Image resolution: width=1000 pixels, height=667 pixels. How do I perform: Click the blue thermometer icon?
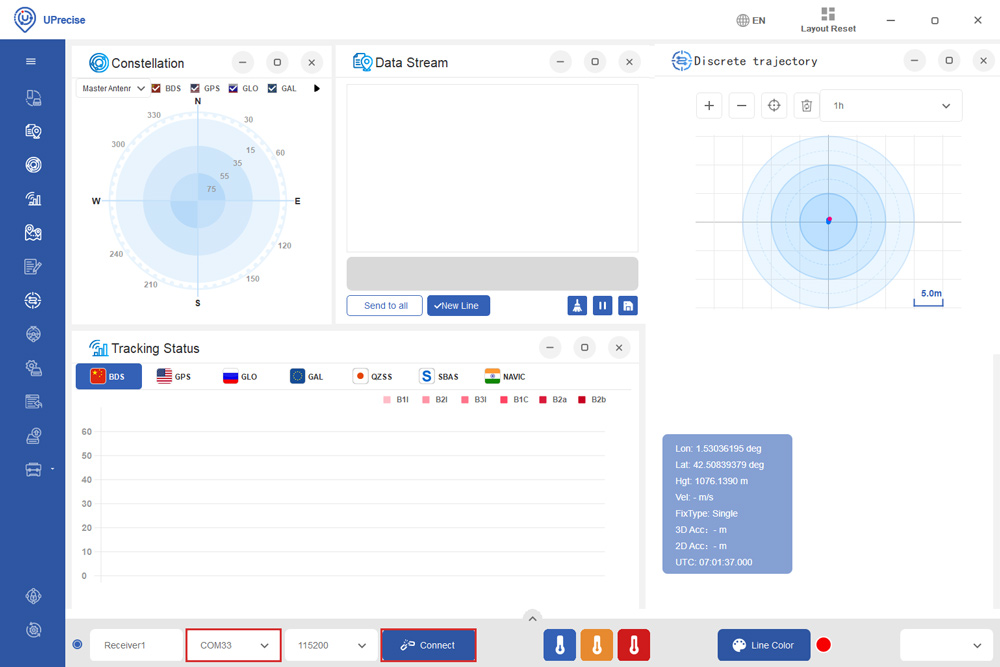click(559, 645)
